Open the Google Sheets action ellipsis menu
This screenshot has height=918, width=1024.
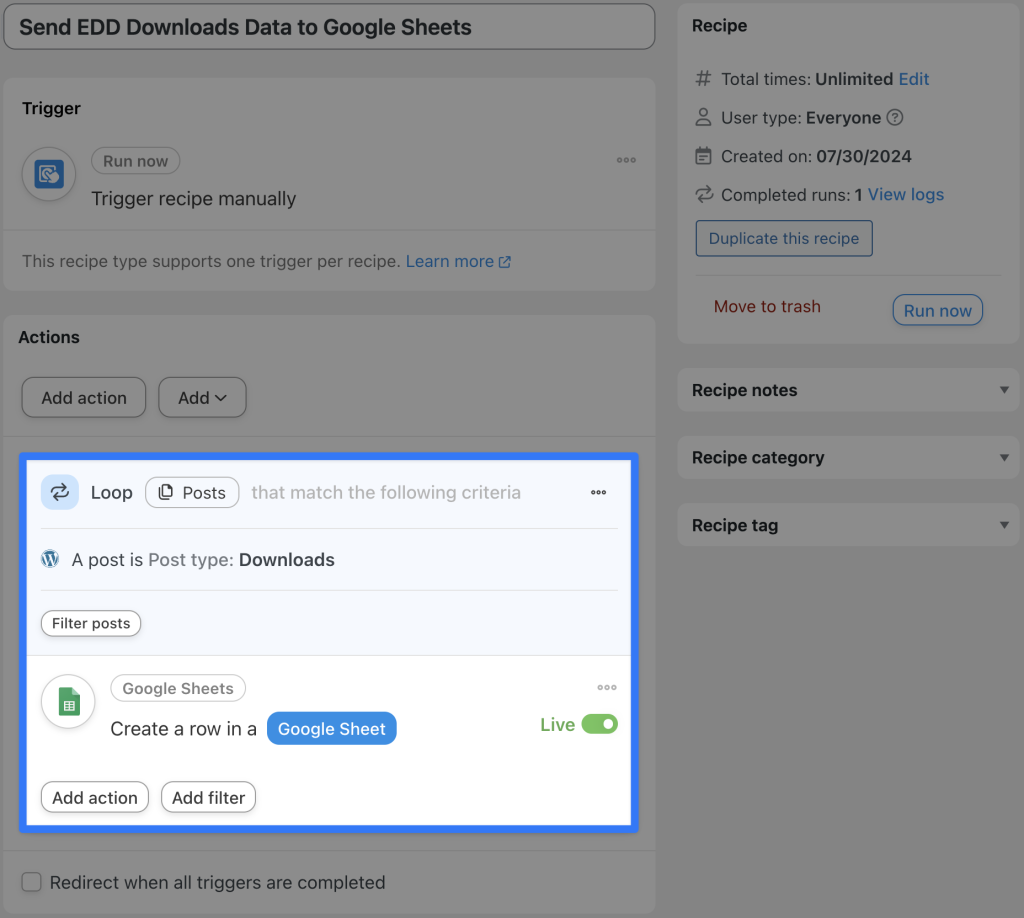coord(606,687)
